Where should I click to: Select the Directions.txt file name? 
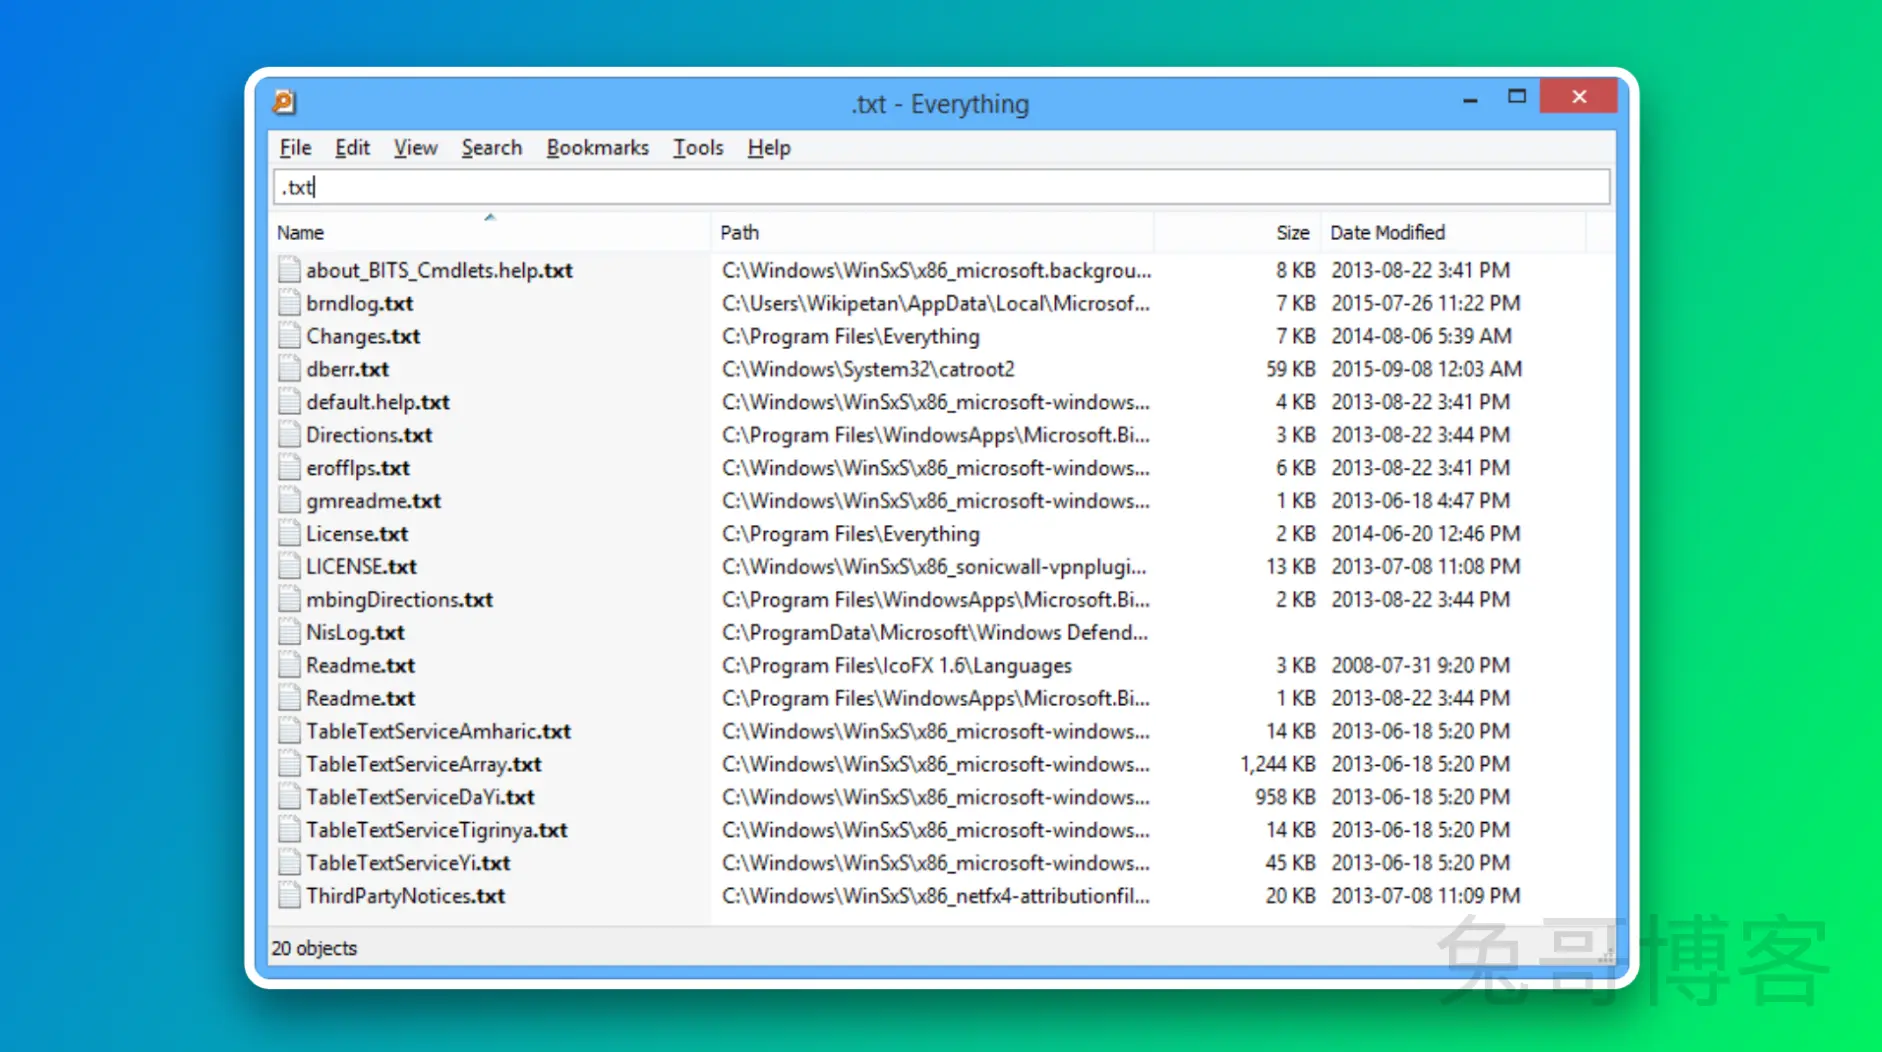click(369, 435)
